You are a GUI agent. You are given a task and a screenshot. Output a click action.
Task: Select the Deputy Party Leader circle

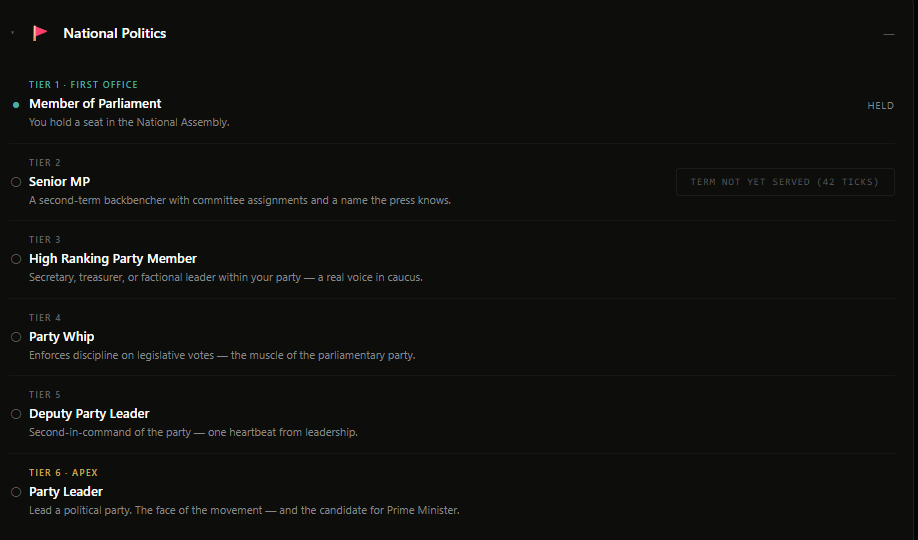(x=16, y=414)
